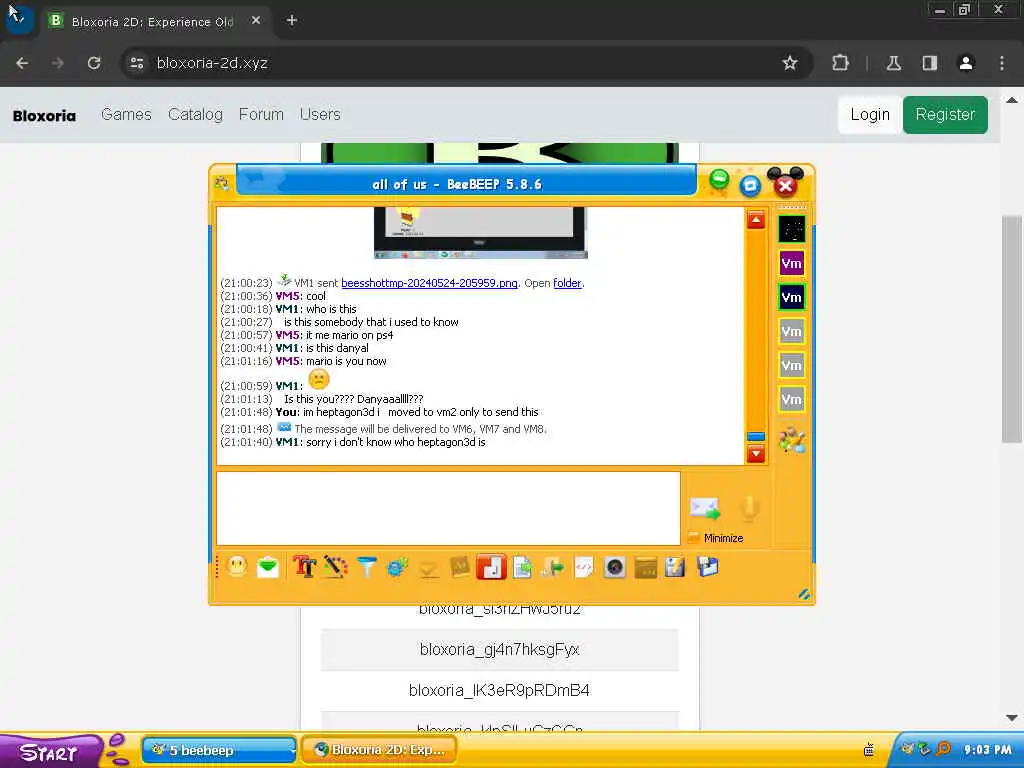The height and width of the screenshot is (768, 1024).
Task: Click the Start button on taskbar
Action: point(52,752)
